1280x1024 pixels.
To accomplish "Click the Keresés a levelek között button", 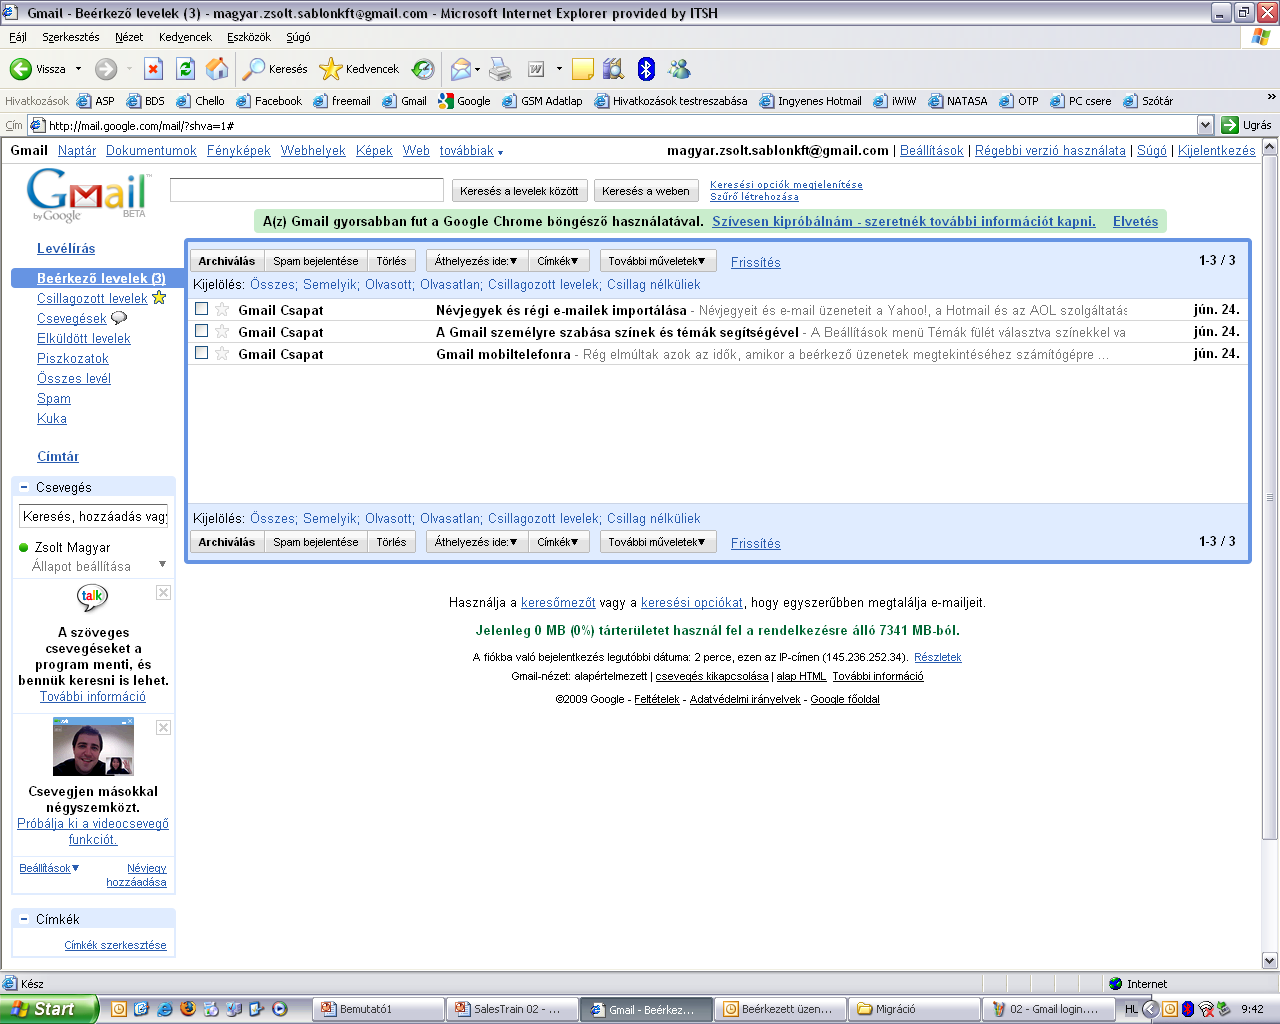I will tap(519, 191).
